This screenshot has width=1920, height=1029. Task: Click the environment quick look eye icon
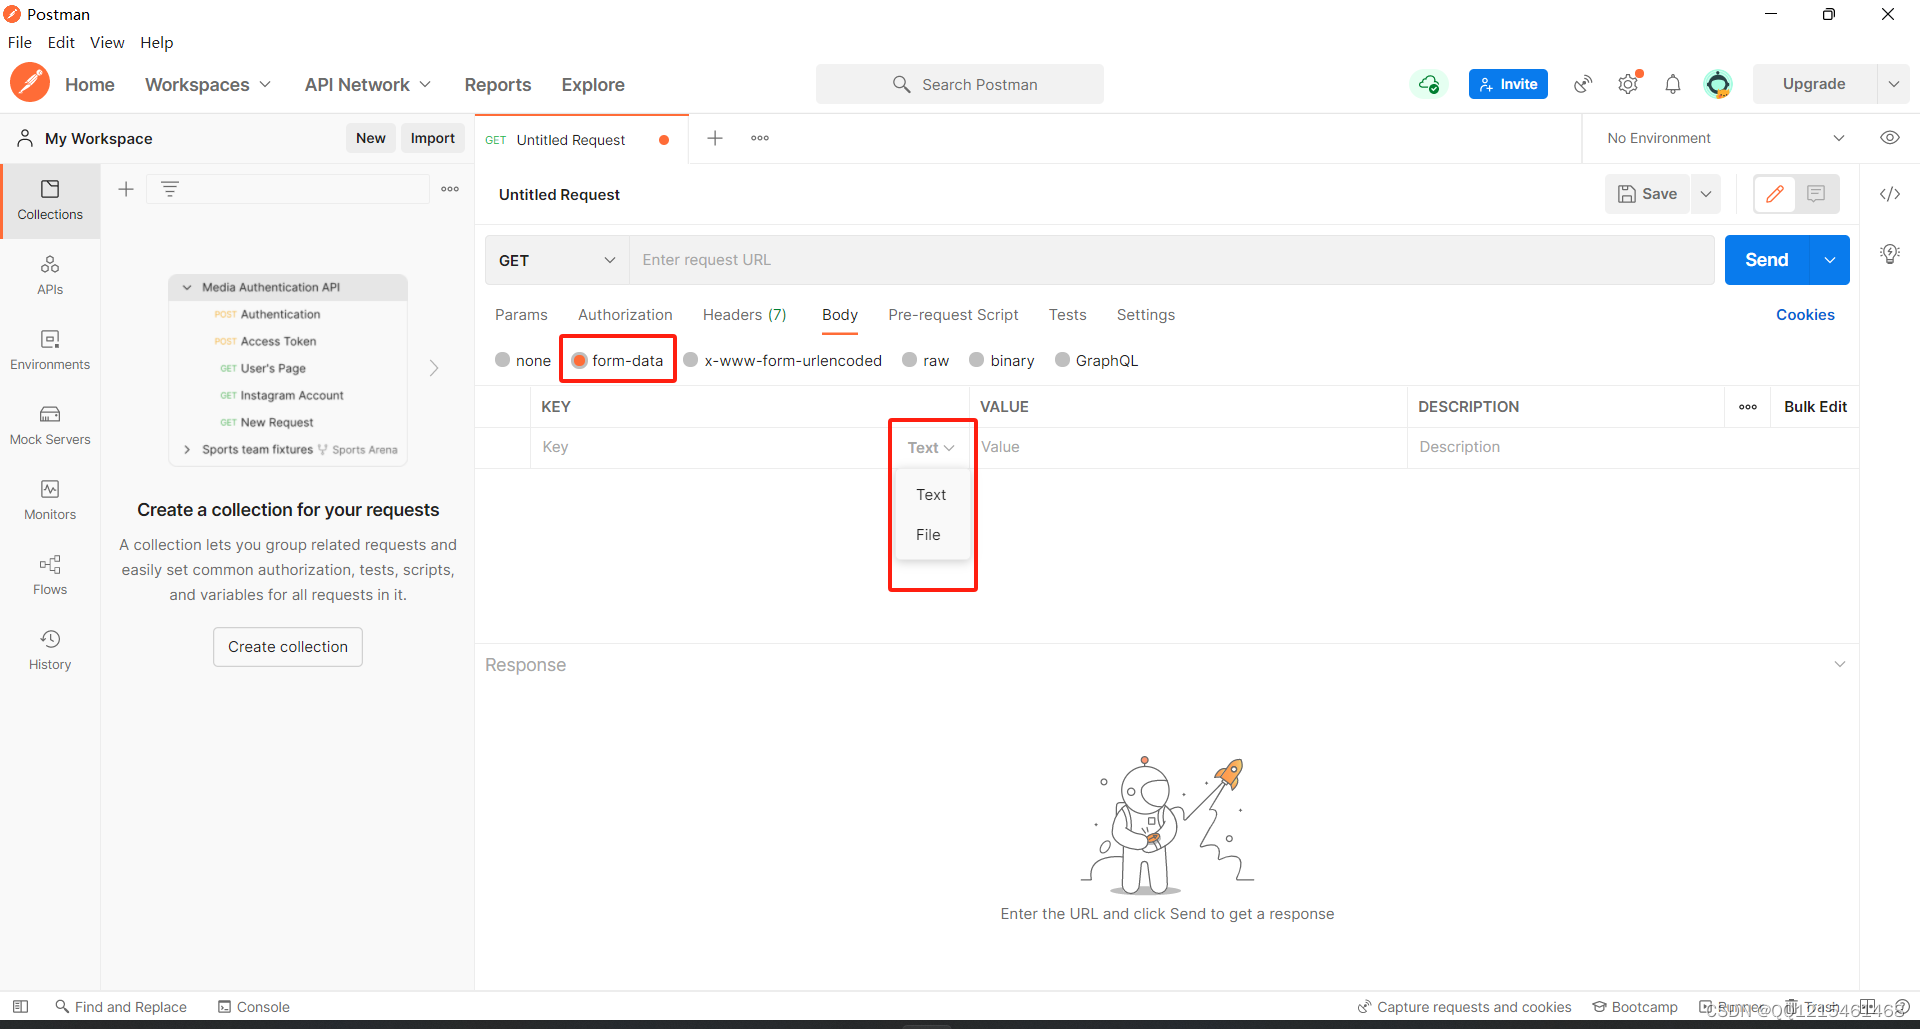[1890, 138]
